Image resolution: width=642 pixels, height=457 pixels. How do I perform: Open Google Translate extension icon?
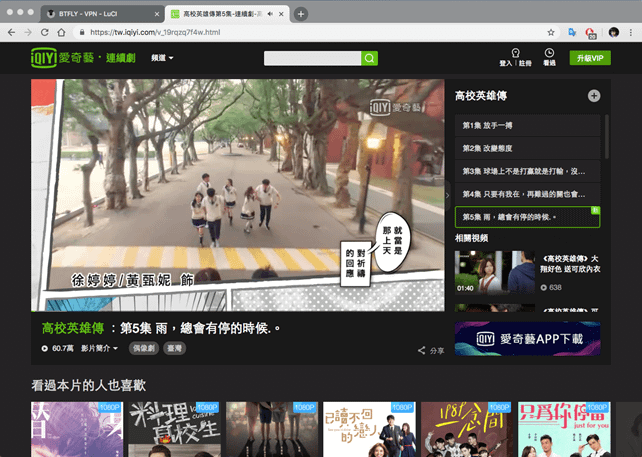tap(572, 32)
